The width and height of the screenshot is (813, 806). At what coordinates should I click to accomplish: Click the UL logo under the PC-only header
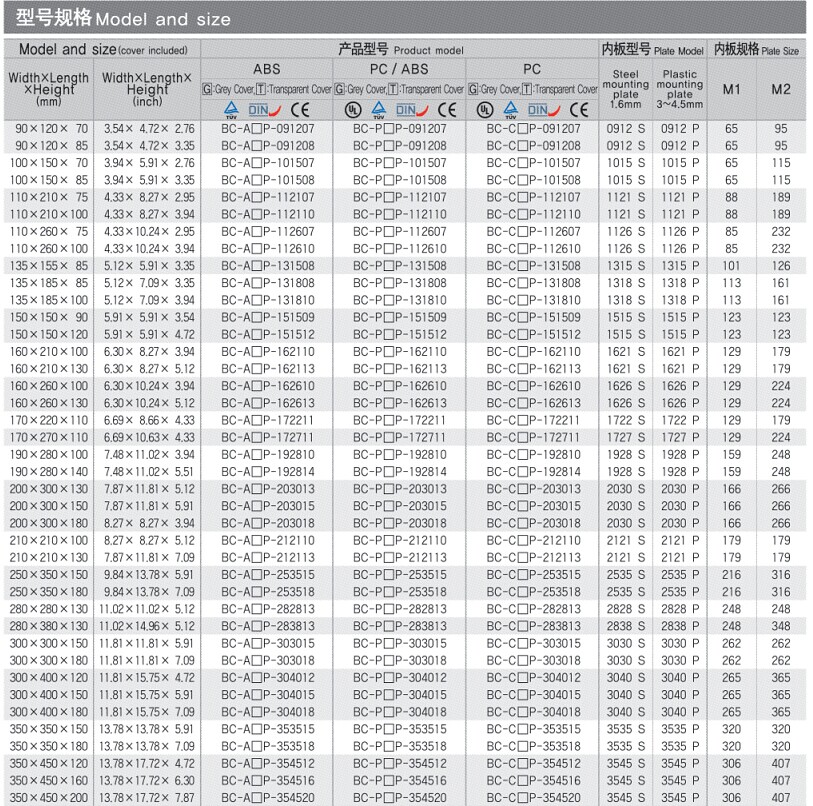tap(485, 110)
